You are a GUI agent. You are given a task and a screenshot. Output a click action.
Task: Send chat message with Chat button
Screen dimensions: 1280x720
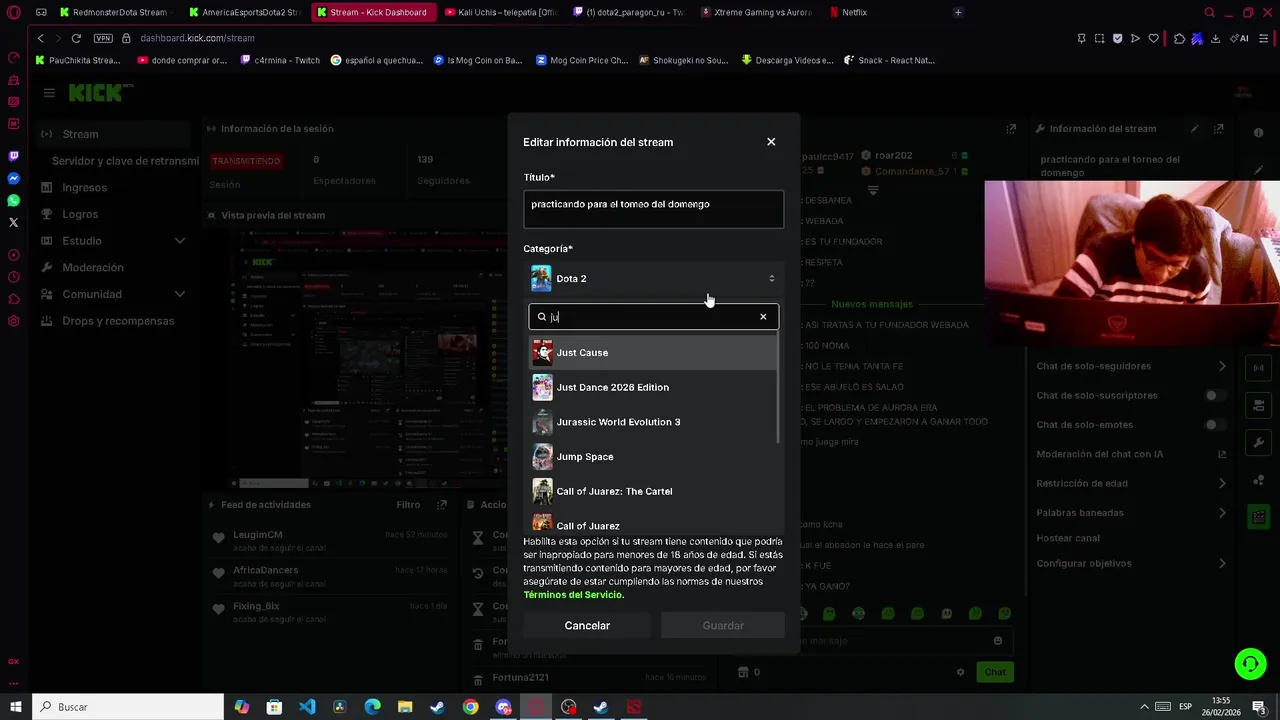995,672
